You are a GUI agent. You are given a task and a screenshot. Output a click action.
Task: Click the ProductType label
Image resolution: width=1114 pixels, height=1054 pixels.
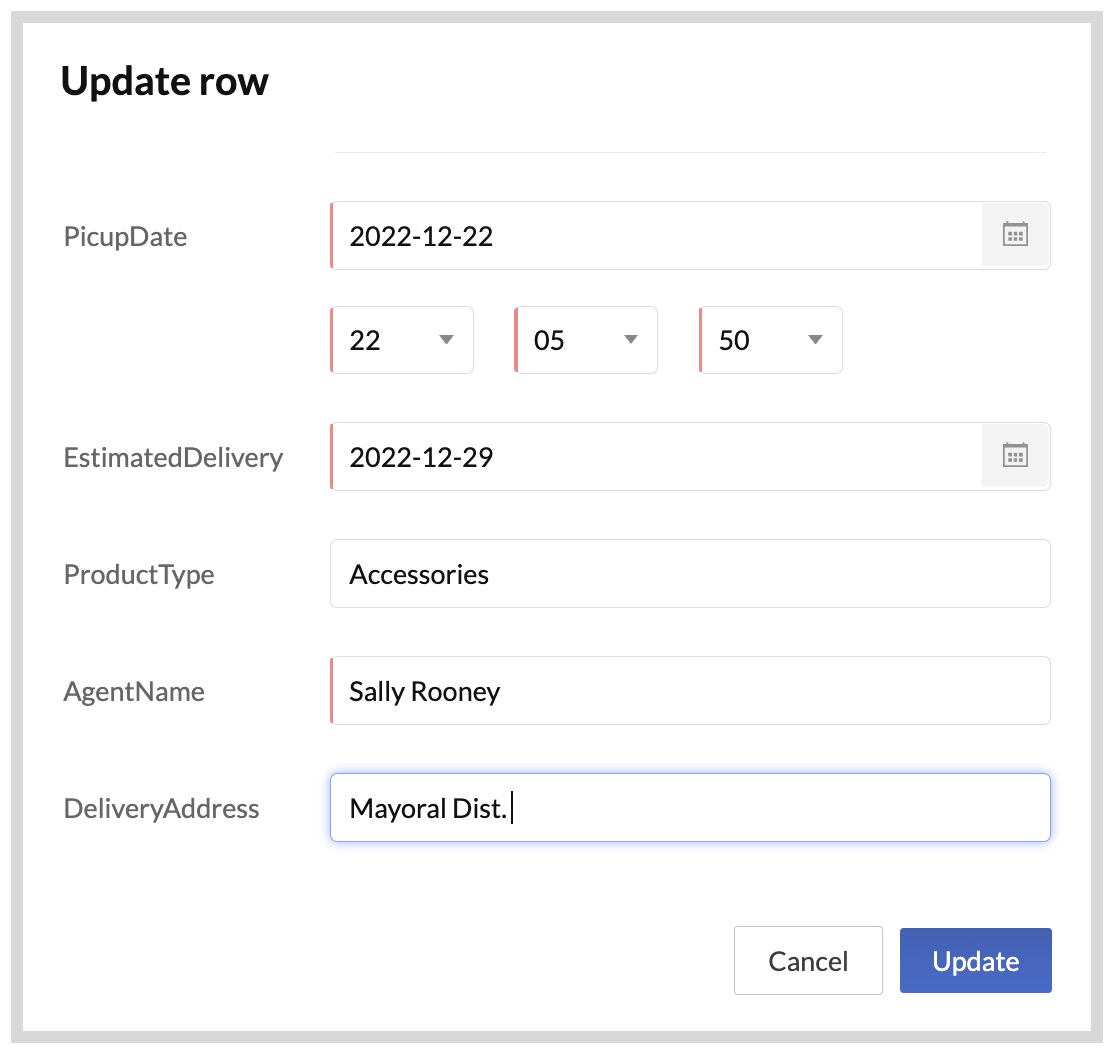[x=138, y=574]
